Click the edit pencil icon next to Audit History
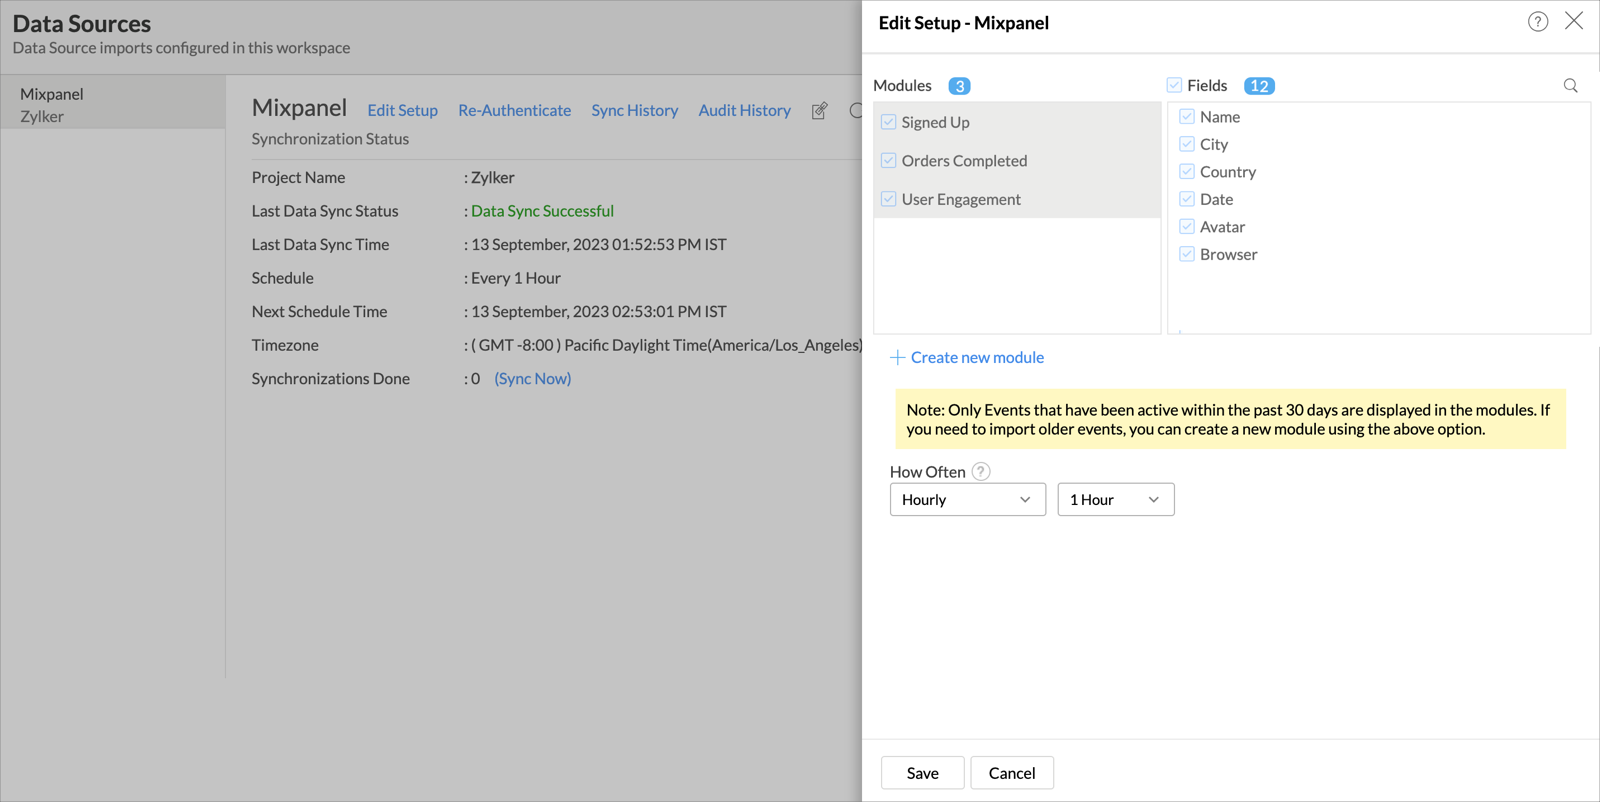Image resolution: width=1600 pixels, height=802 pixels. 819,111
